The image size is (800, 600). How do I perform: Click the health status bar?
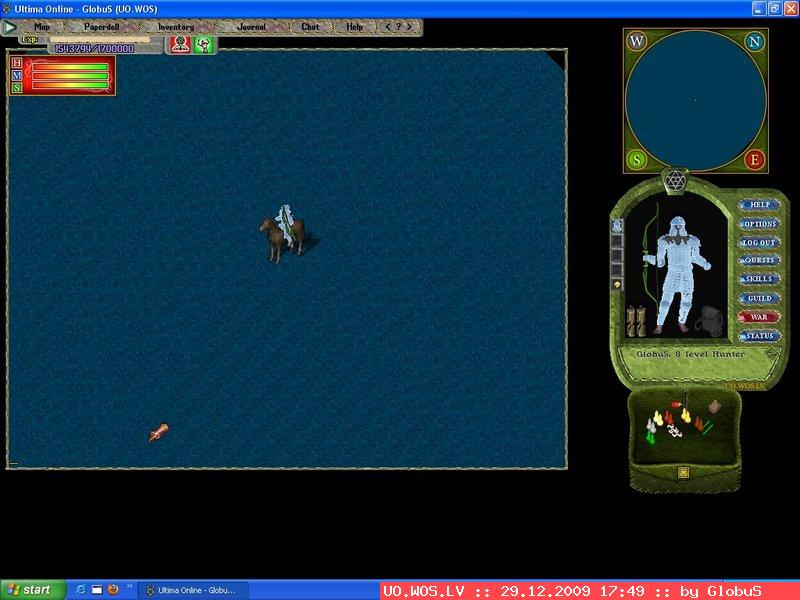point(70,67)
